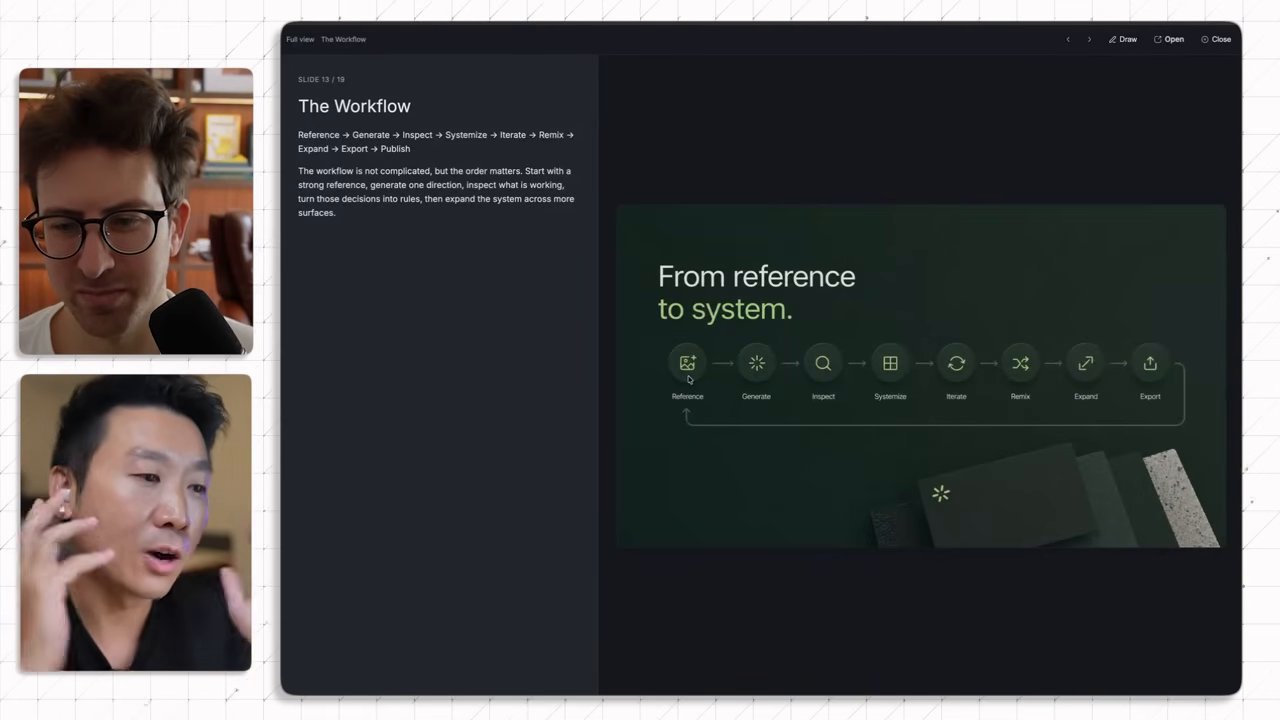This screenshot has height=720, width=1280.
Task: Click the Generate label under icon
Action: click(756, 396)
